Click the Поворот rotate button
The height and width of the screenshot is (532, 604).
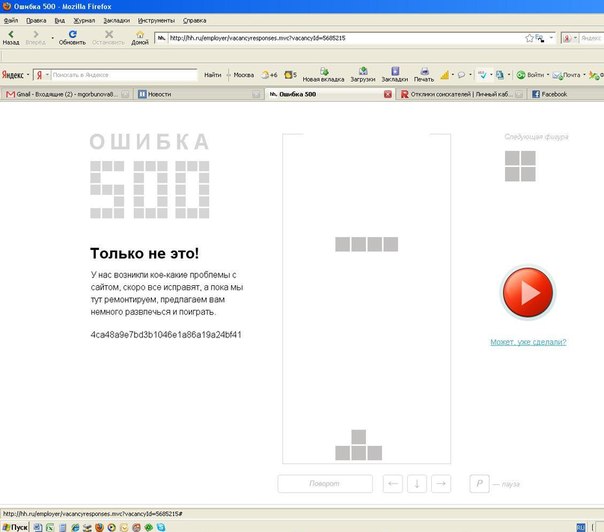325,483
